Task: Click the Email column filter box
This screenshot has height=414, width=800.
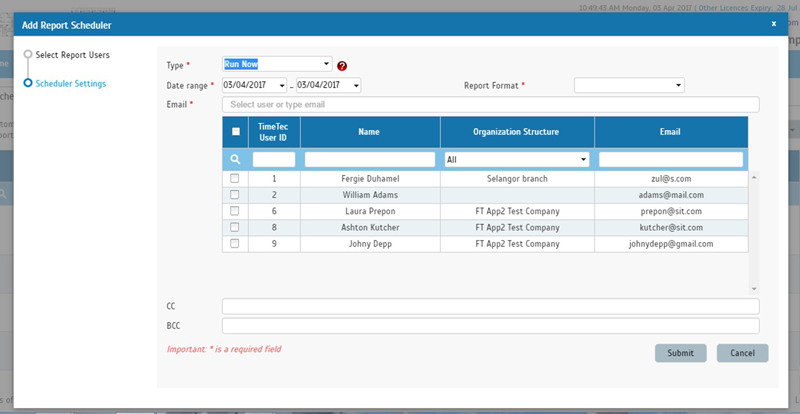Action: 671,160
